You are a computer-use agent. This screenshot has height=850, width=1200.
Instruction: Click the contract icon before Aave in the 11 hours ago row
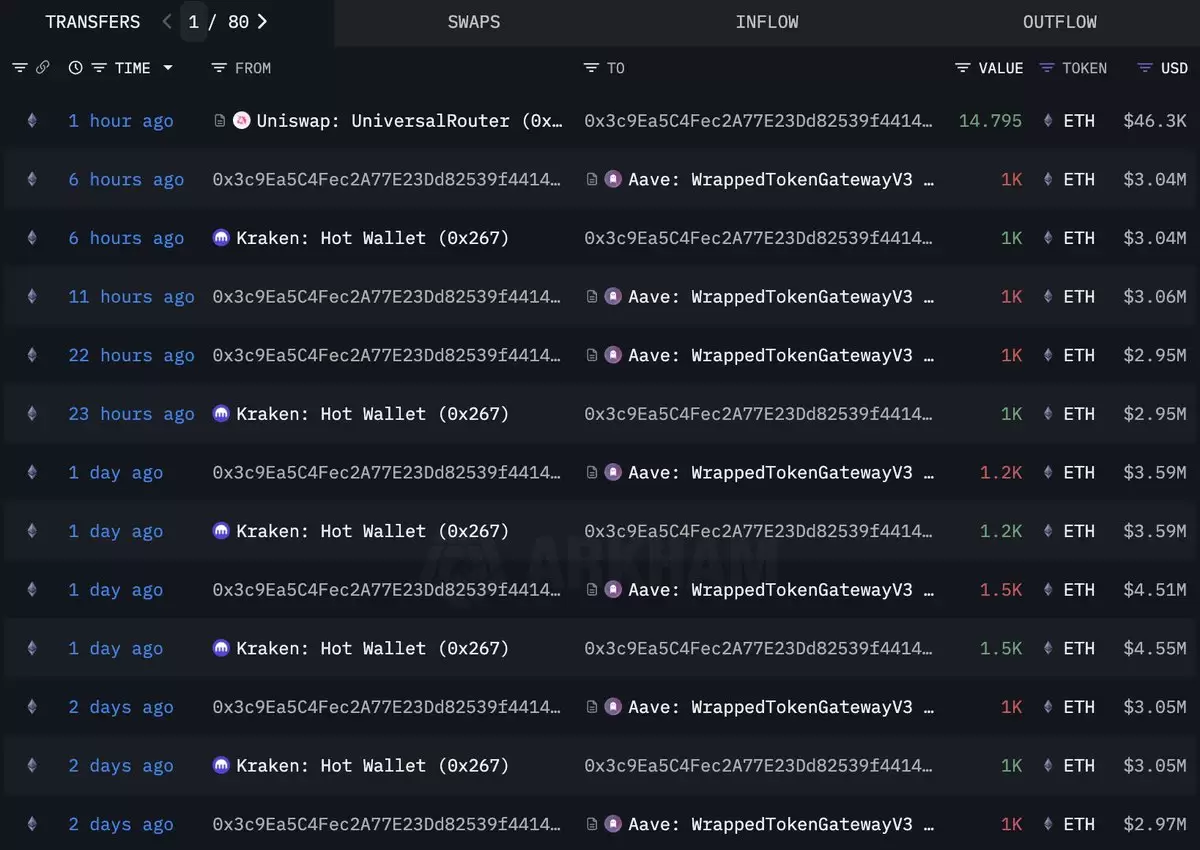coord(592,297)
